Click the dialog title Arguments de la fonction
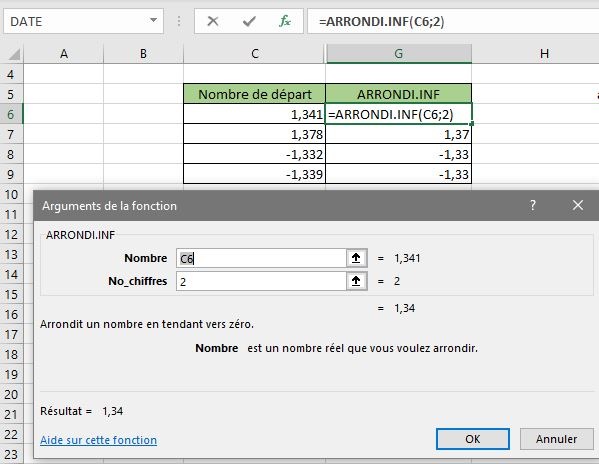Image resolution: width=599 pixels, height=464 pixels. pyautogui.click(x=109, y=206)
